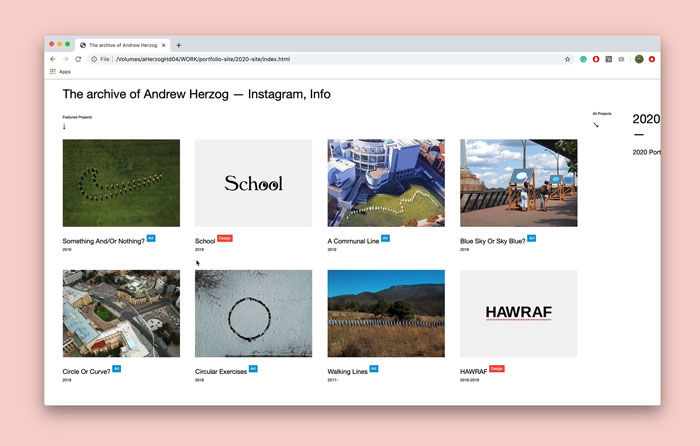Open the Chrome profile avatar

(639, 59)
